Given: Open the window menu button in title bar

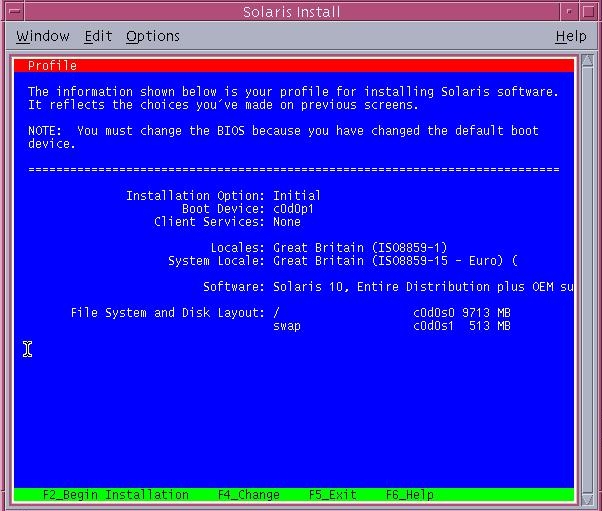Looking at the screenshot, I should pyautogui.click(x=15, y=12).
